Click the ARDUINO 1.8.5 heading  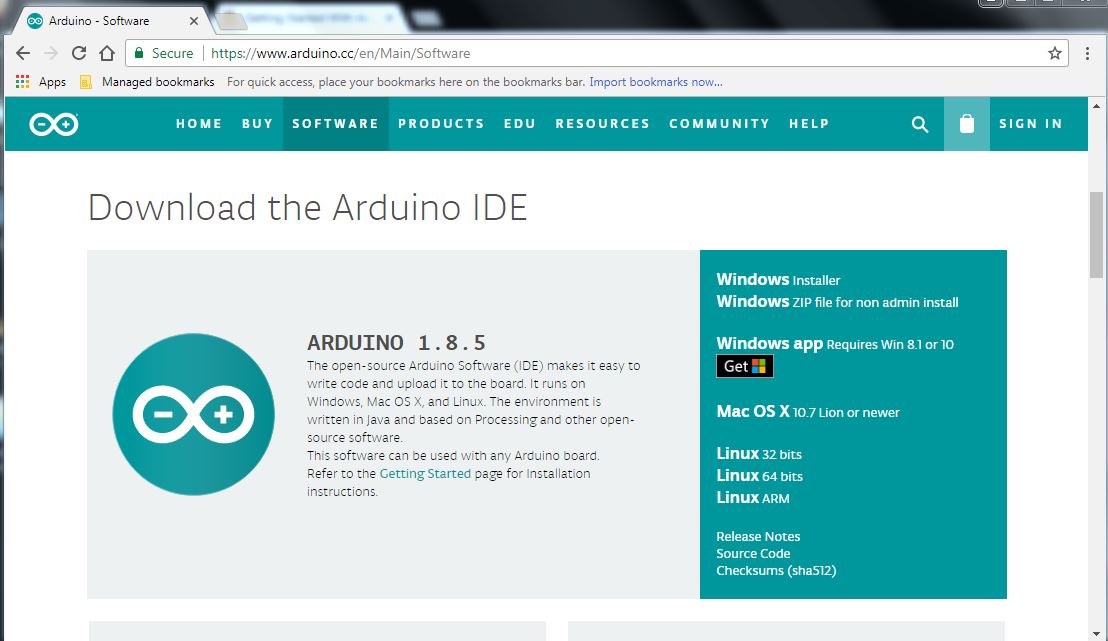pyautogui.click(x=396, y=343)
